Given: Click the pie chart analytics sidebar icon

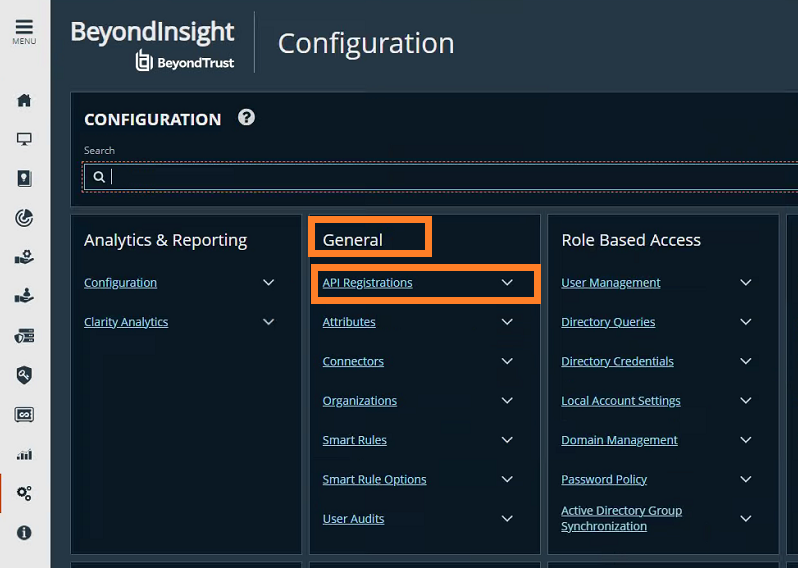Looking at the screenshot, I should coord(24,218).
